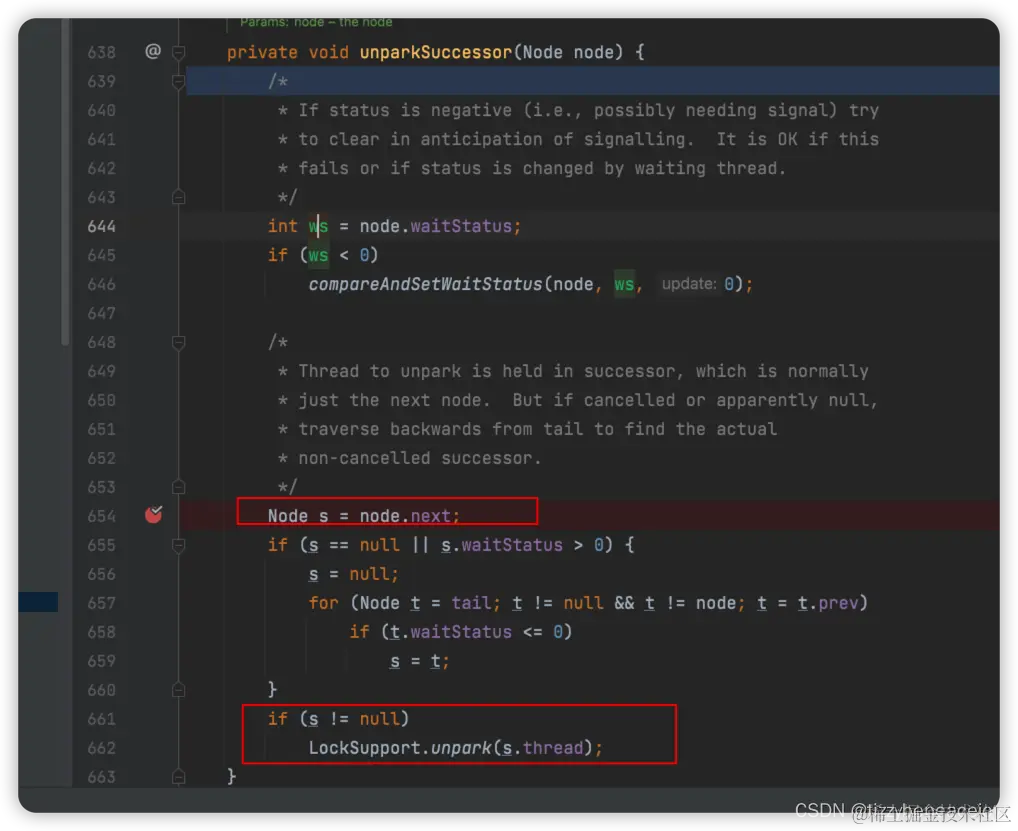
Task: Fold the comment end marker at line 643
Action: [x=179, y=197]
